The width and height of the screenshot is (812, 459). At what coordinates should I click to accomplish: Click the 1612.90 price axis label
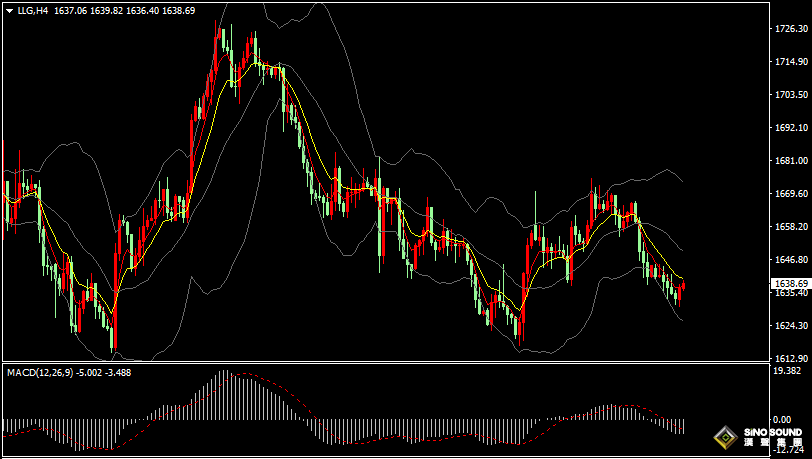(791, 358)
